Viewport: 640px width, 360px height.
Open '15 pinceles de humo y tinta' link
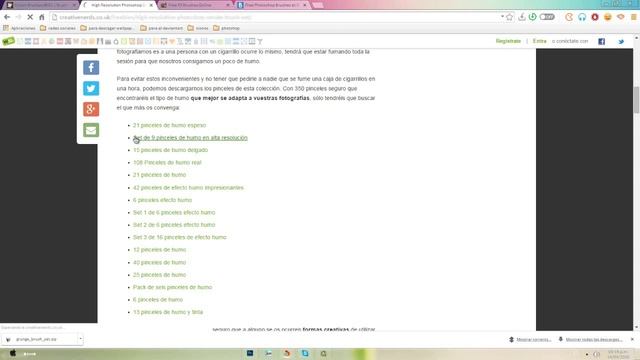[x=168, y=312]
